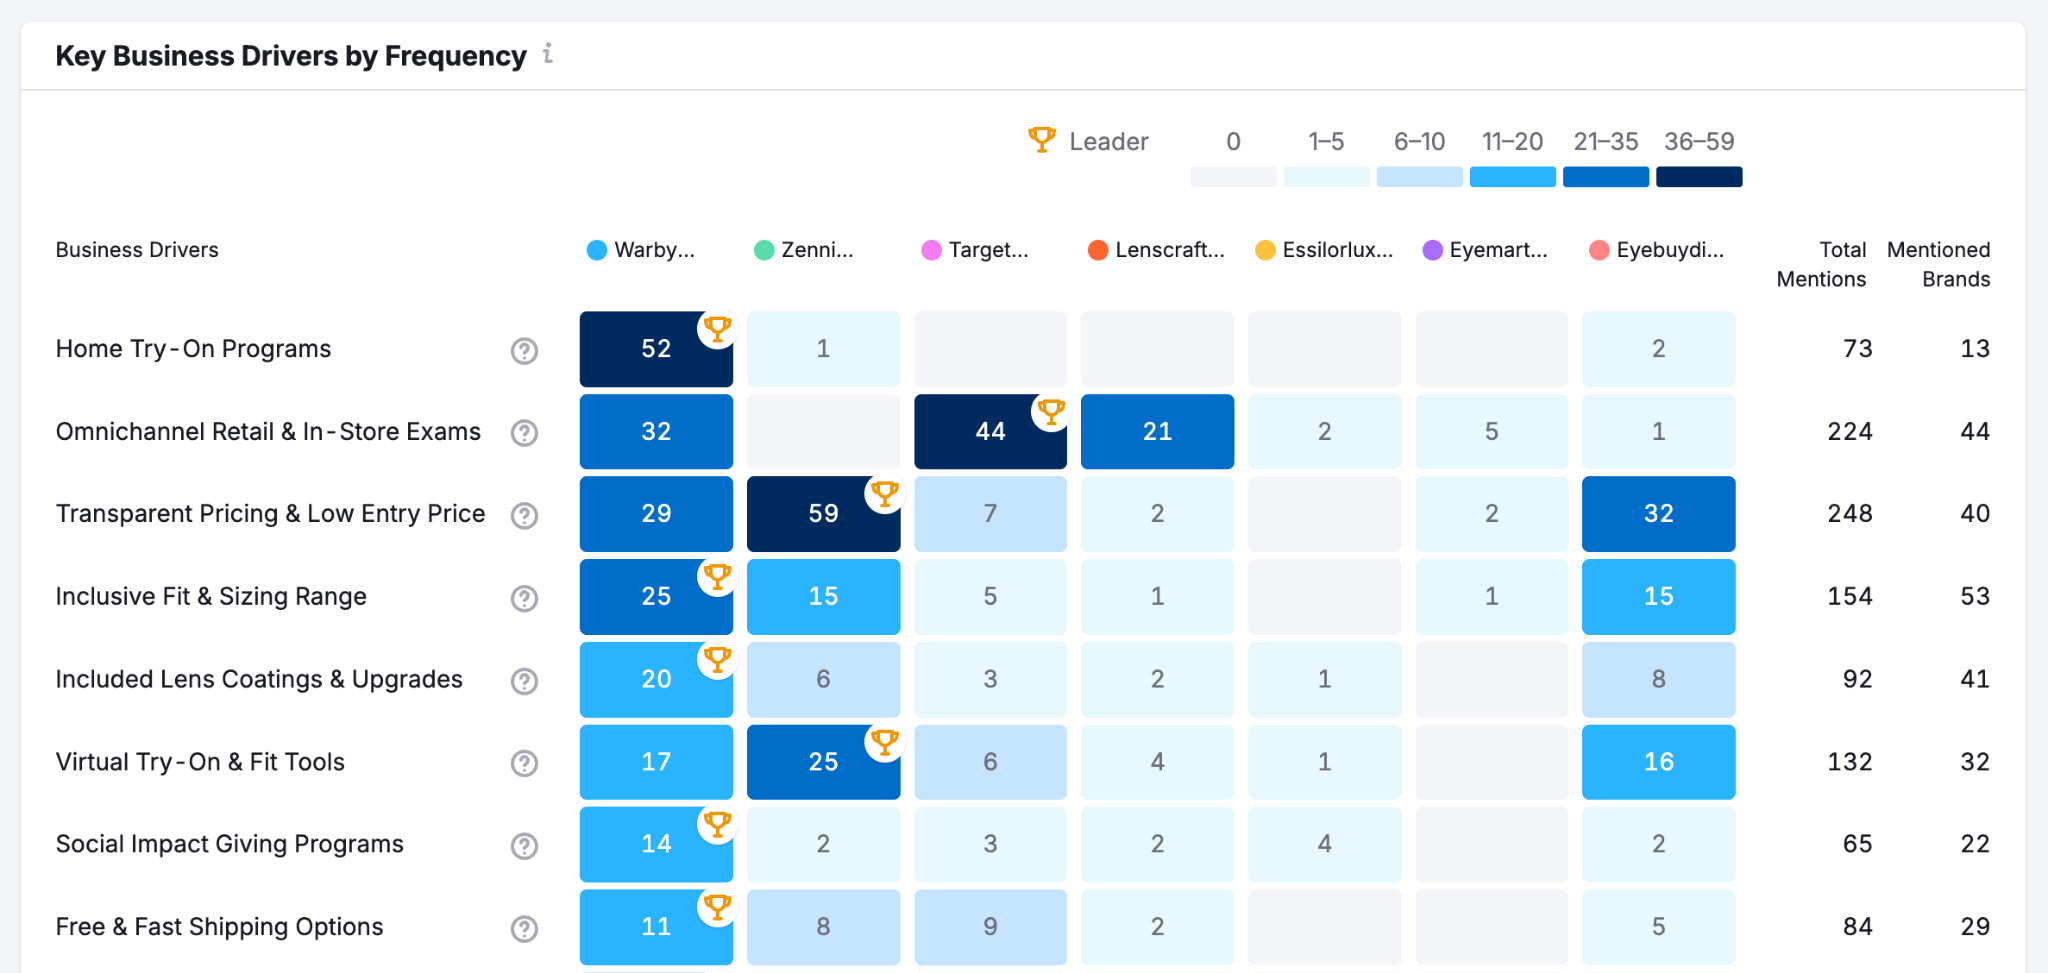Viewport: 2048px width, 973px height.
Task: Open help for Home Try-On Programs
Action: tap(524, 351)
